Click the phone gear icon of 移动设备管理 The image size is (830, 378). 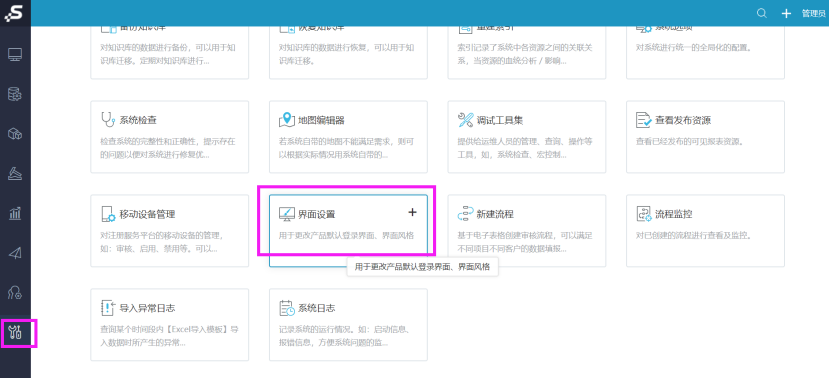pyautogui.click(x=107, y=214)
